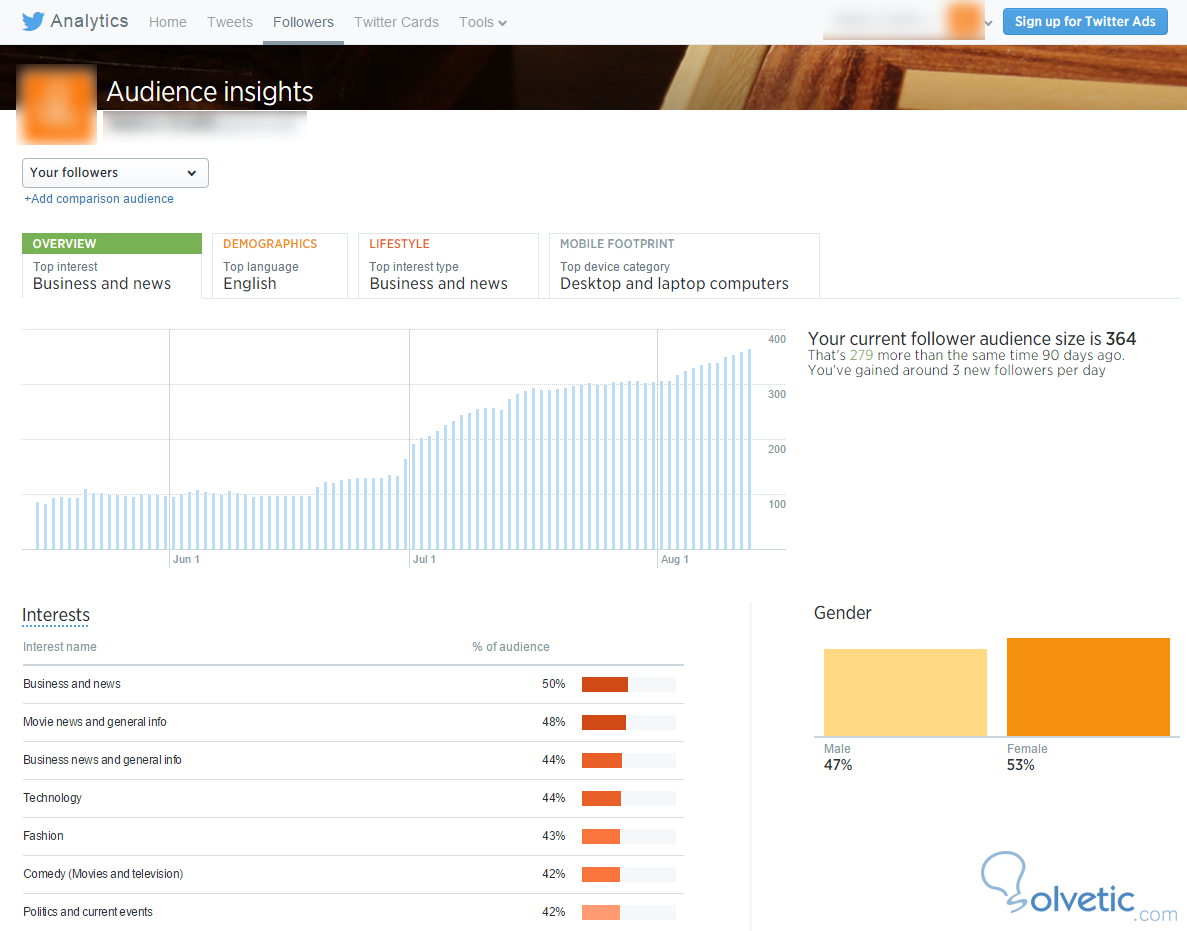Click Add comparison audience link
This screenshot has width=1187, height=931.
point(99,198)
